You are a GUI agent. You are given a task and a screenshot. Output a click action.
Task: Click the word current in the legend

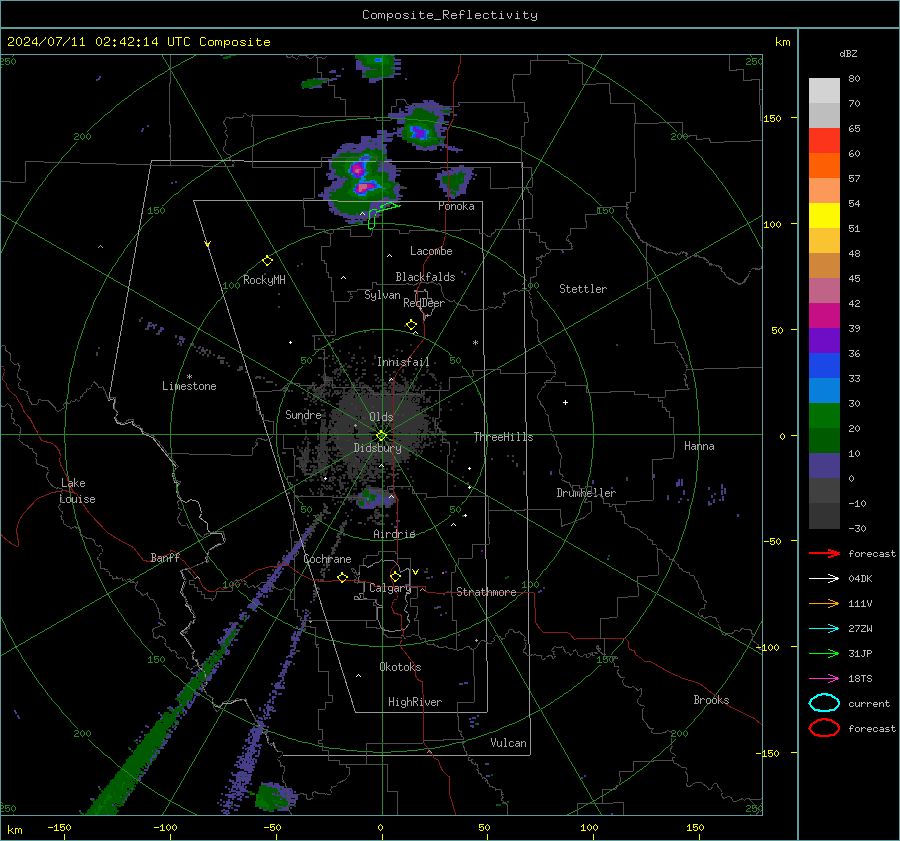(869, 703)
